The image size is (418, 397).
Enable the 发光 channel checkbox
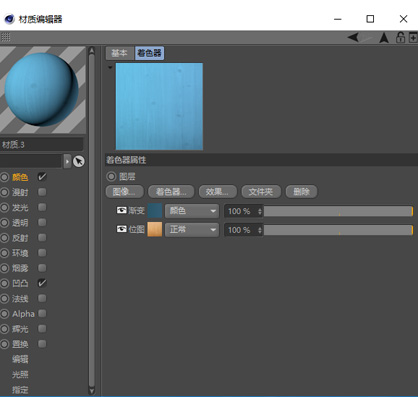tap(42, 207)
